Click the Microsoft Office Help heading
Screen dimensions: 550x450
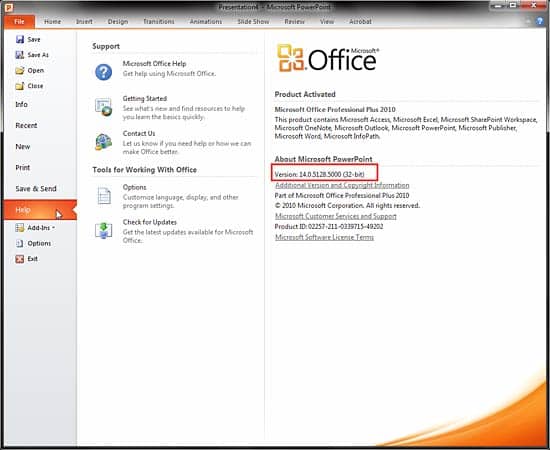(x=154, y=63)
